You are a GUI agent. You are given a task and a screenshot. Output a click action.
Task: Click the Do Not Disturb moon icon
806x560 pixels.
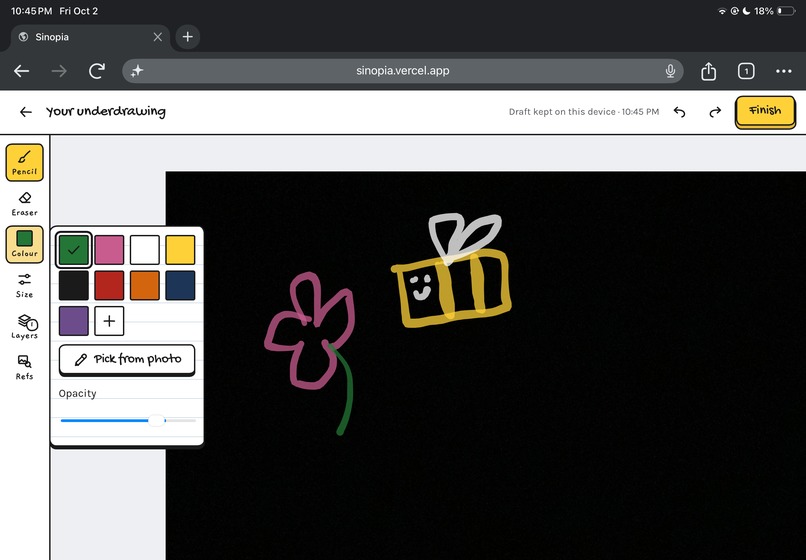(x=746, y=11)
